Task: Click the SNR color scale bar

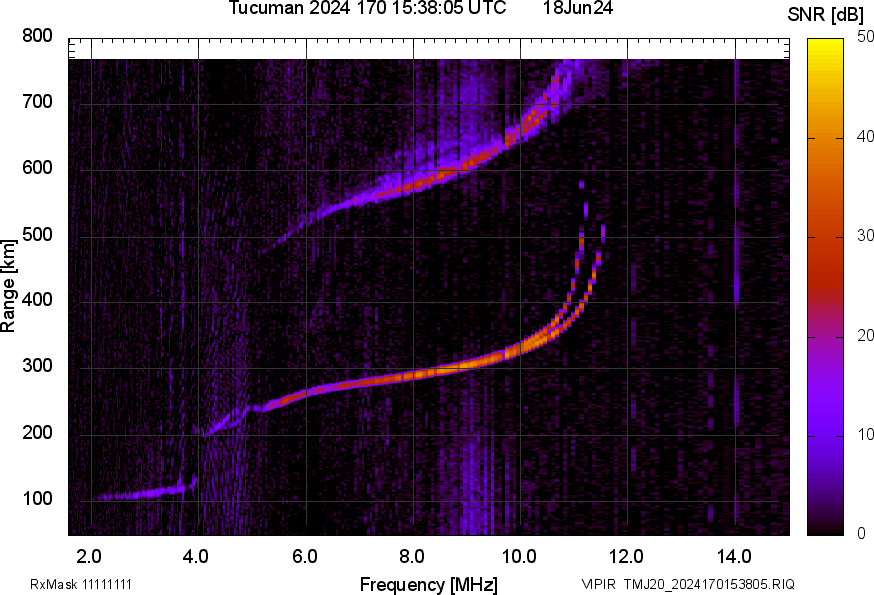Action: point(826,287)
